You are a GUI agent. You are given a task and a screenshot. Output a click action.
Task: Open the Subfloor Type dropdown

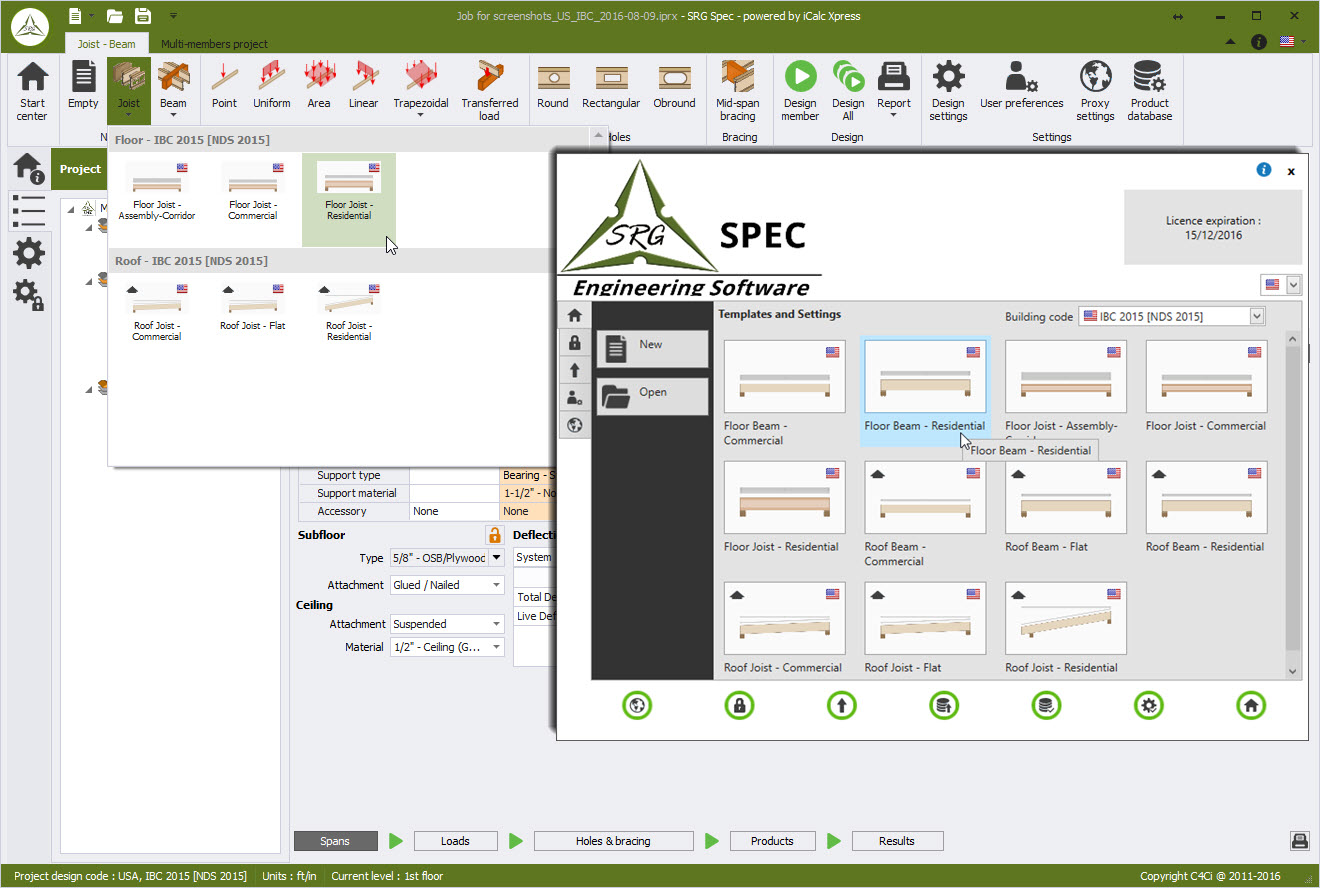[447, 558]
